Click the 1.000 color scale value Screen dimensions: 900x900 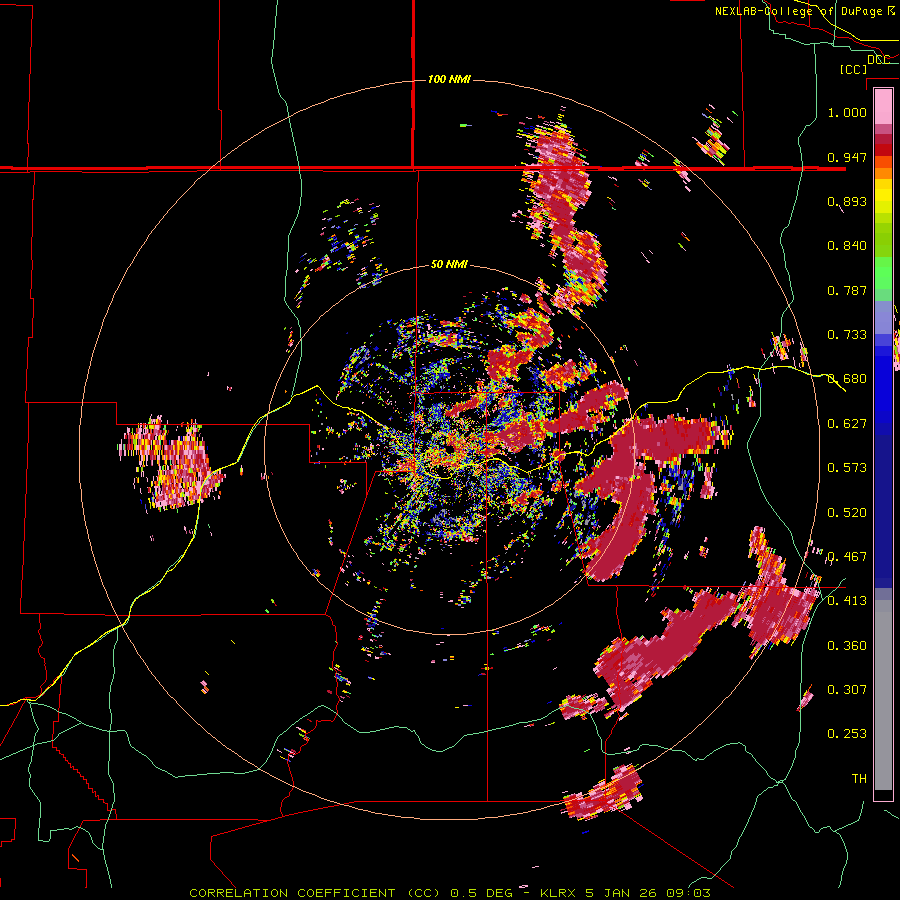tap(847, 112)
